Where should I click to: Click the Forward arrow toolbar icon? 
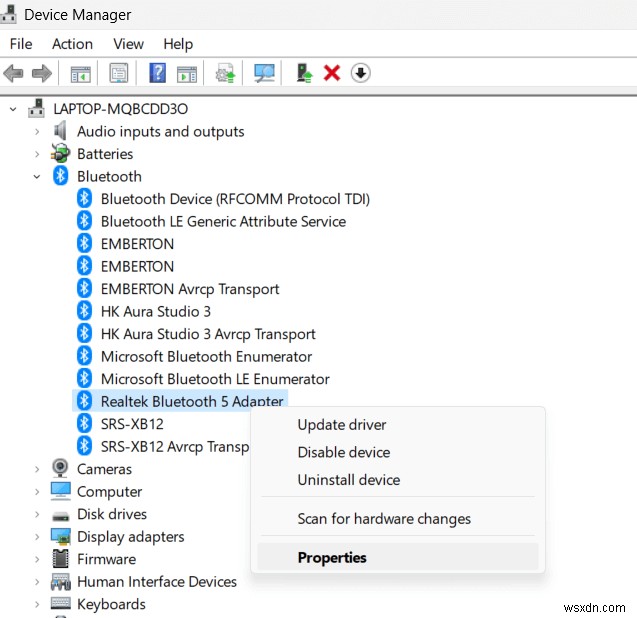[x=42, y=74]
